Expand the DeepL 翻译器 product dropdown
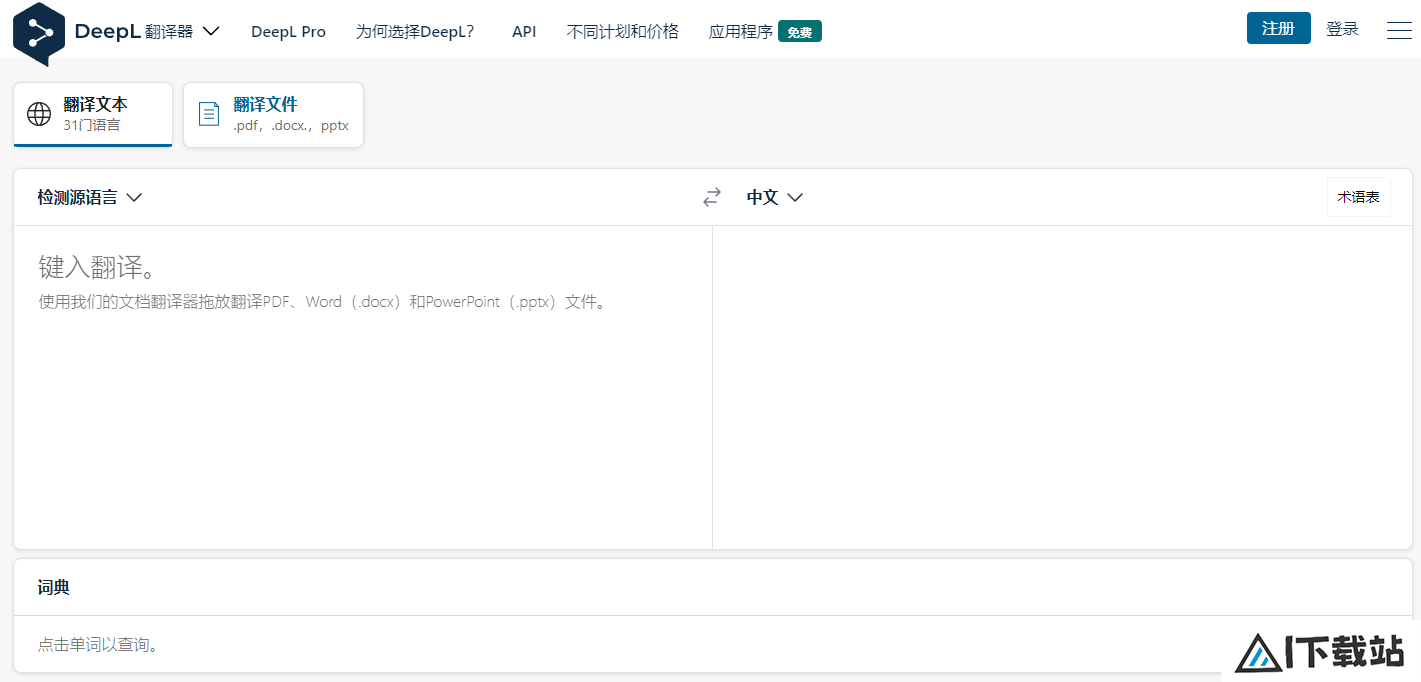Image resolution: width=1421 pixels, height=682 pixels. (147, 31)
